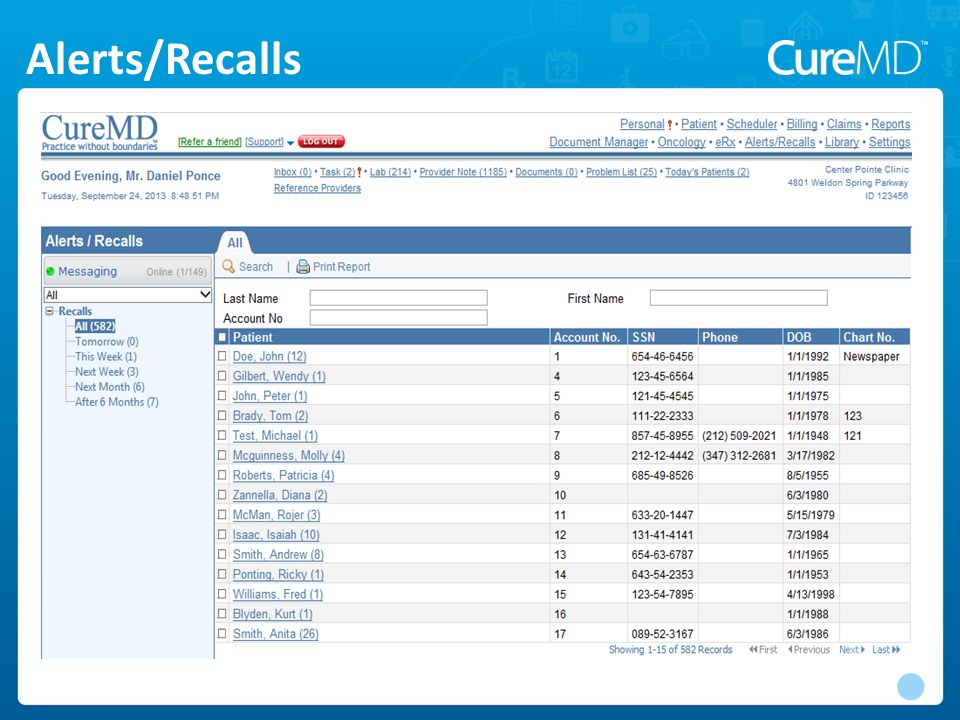Click the red LOG OUT button
The height and width of the screenshot is (720, 960).
click(x=321, y=141)
